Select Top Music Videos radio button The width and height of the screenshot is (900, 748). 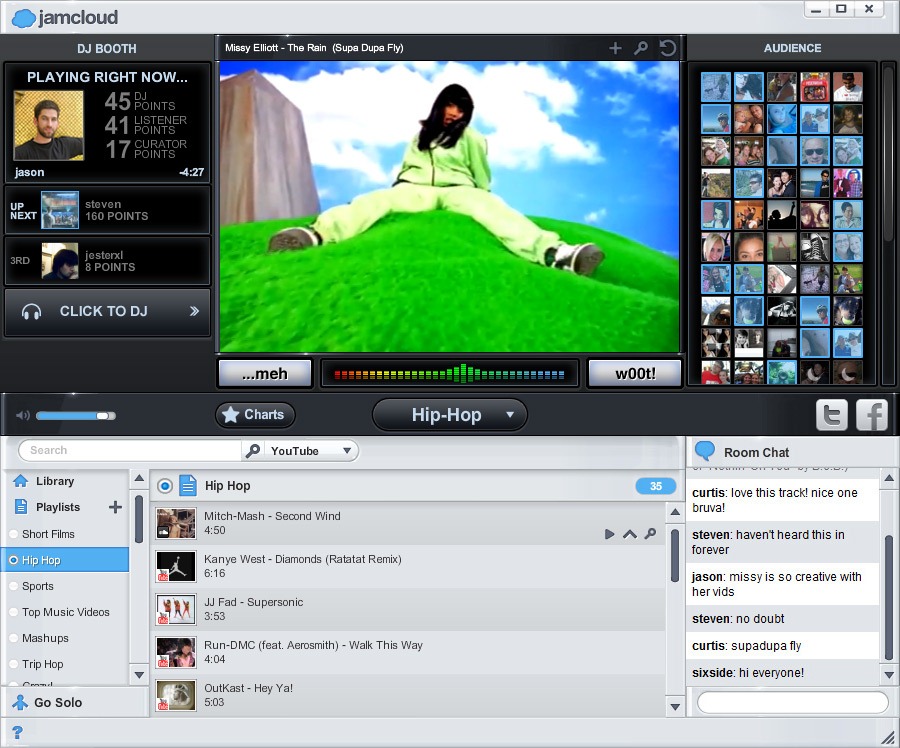pos(14,612)
